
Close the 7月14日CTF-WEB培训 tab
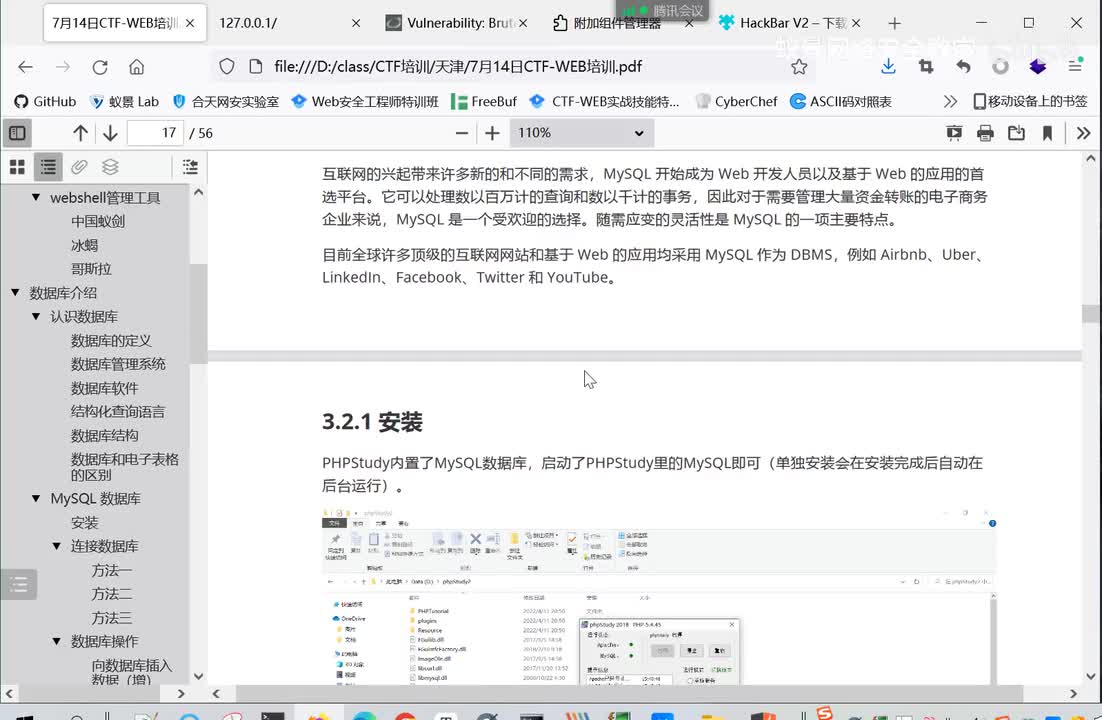click(190, 23)
